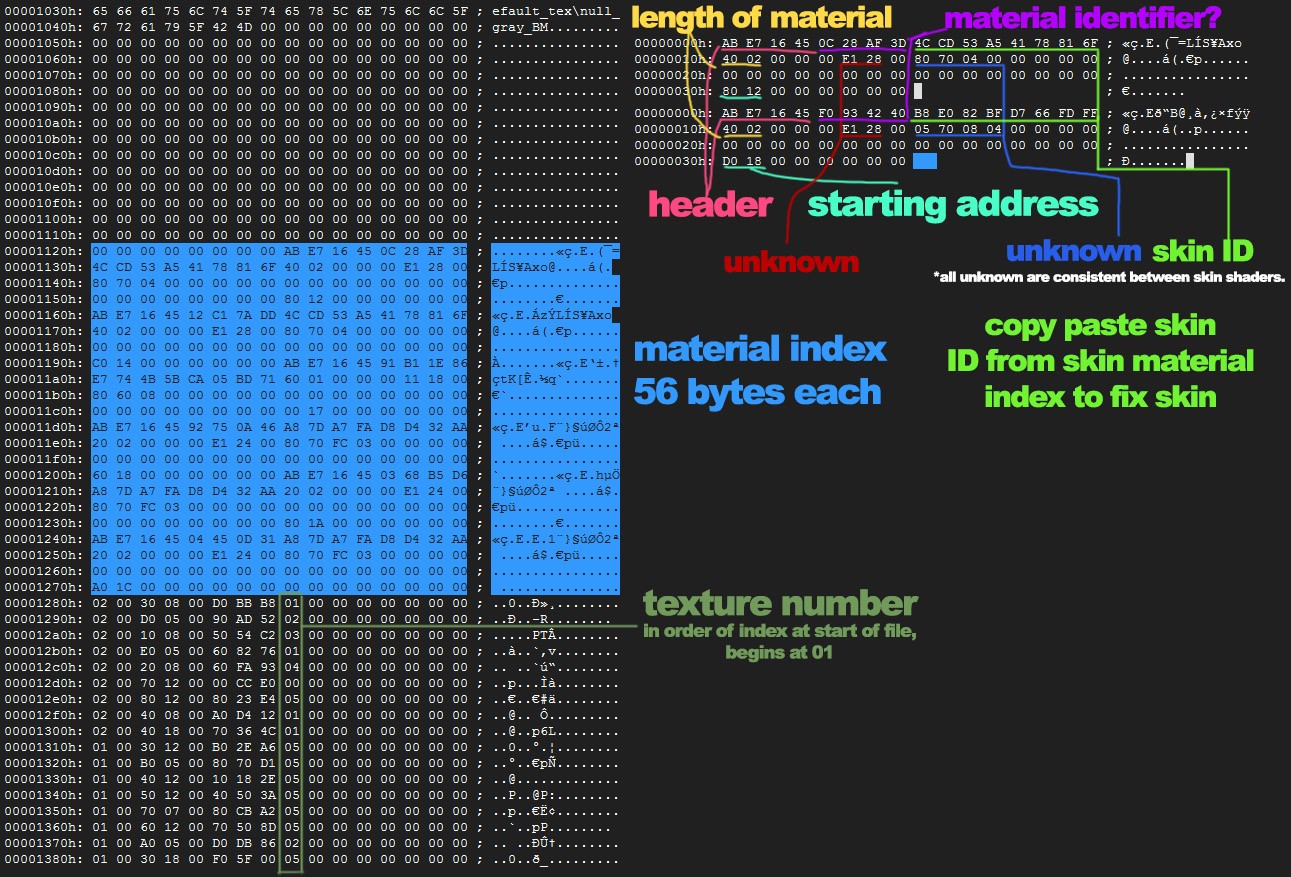The height and width of the screenshot is (877, 1291).
Task: Click the white footnote about unknown values
Action: [1108, 278]
